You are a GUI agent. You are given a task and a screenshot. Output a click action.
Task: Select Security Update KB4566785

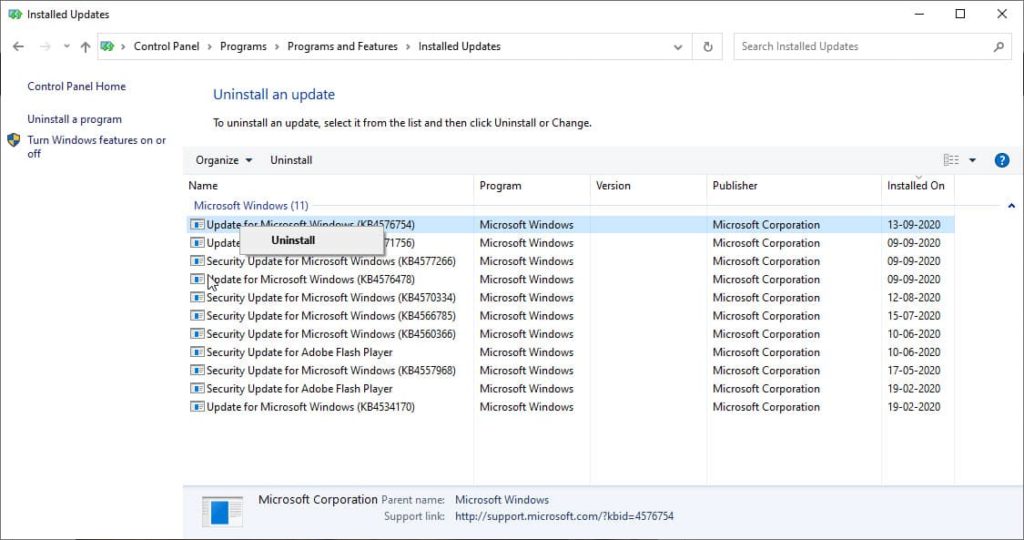[571, 316]
